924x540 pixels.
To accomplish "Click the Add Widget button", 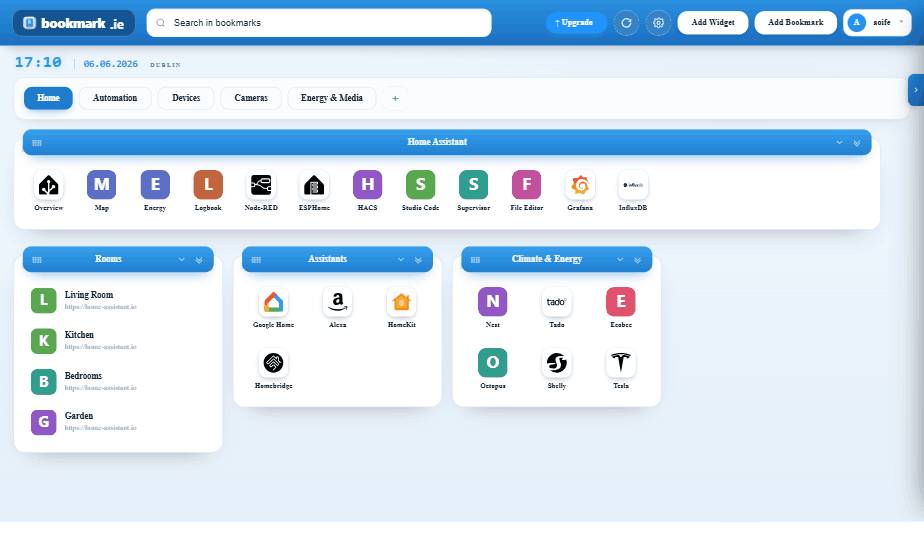I will point(713,23).
